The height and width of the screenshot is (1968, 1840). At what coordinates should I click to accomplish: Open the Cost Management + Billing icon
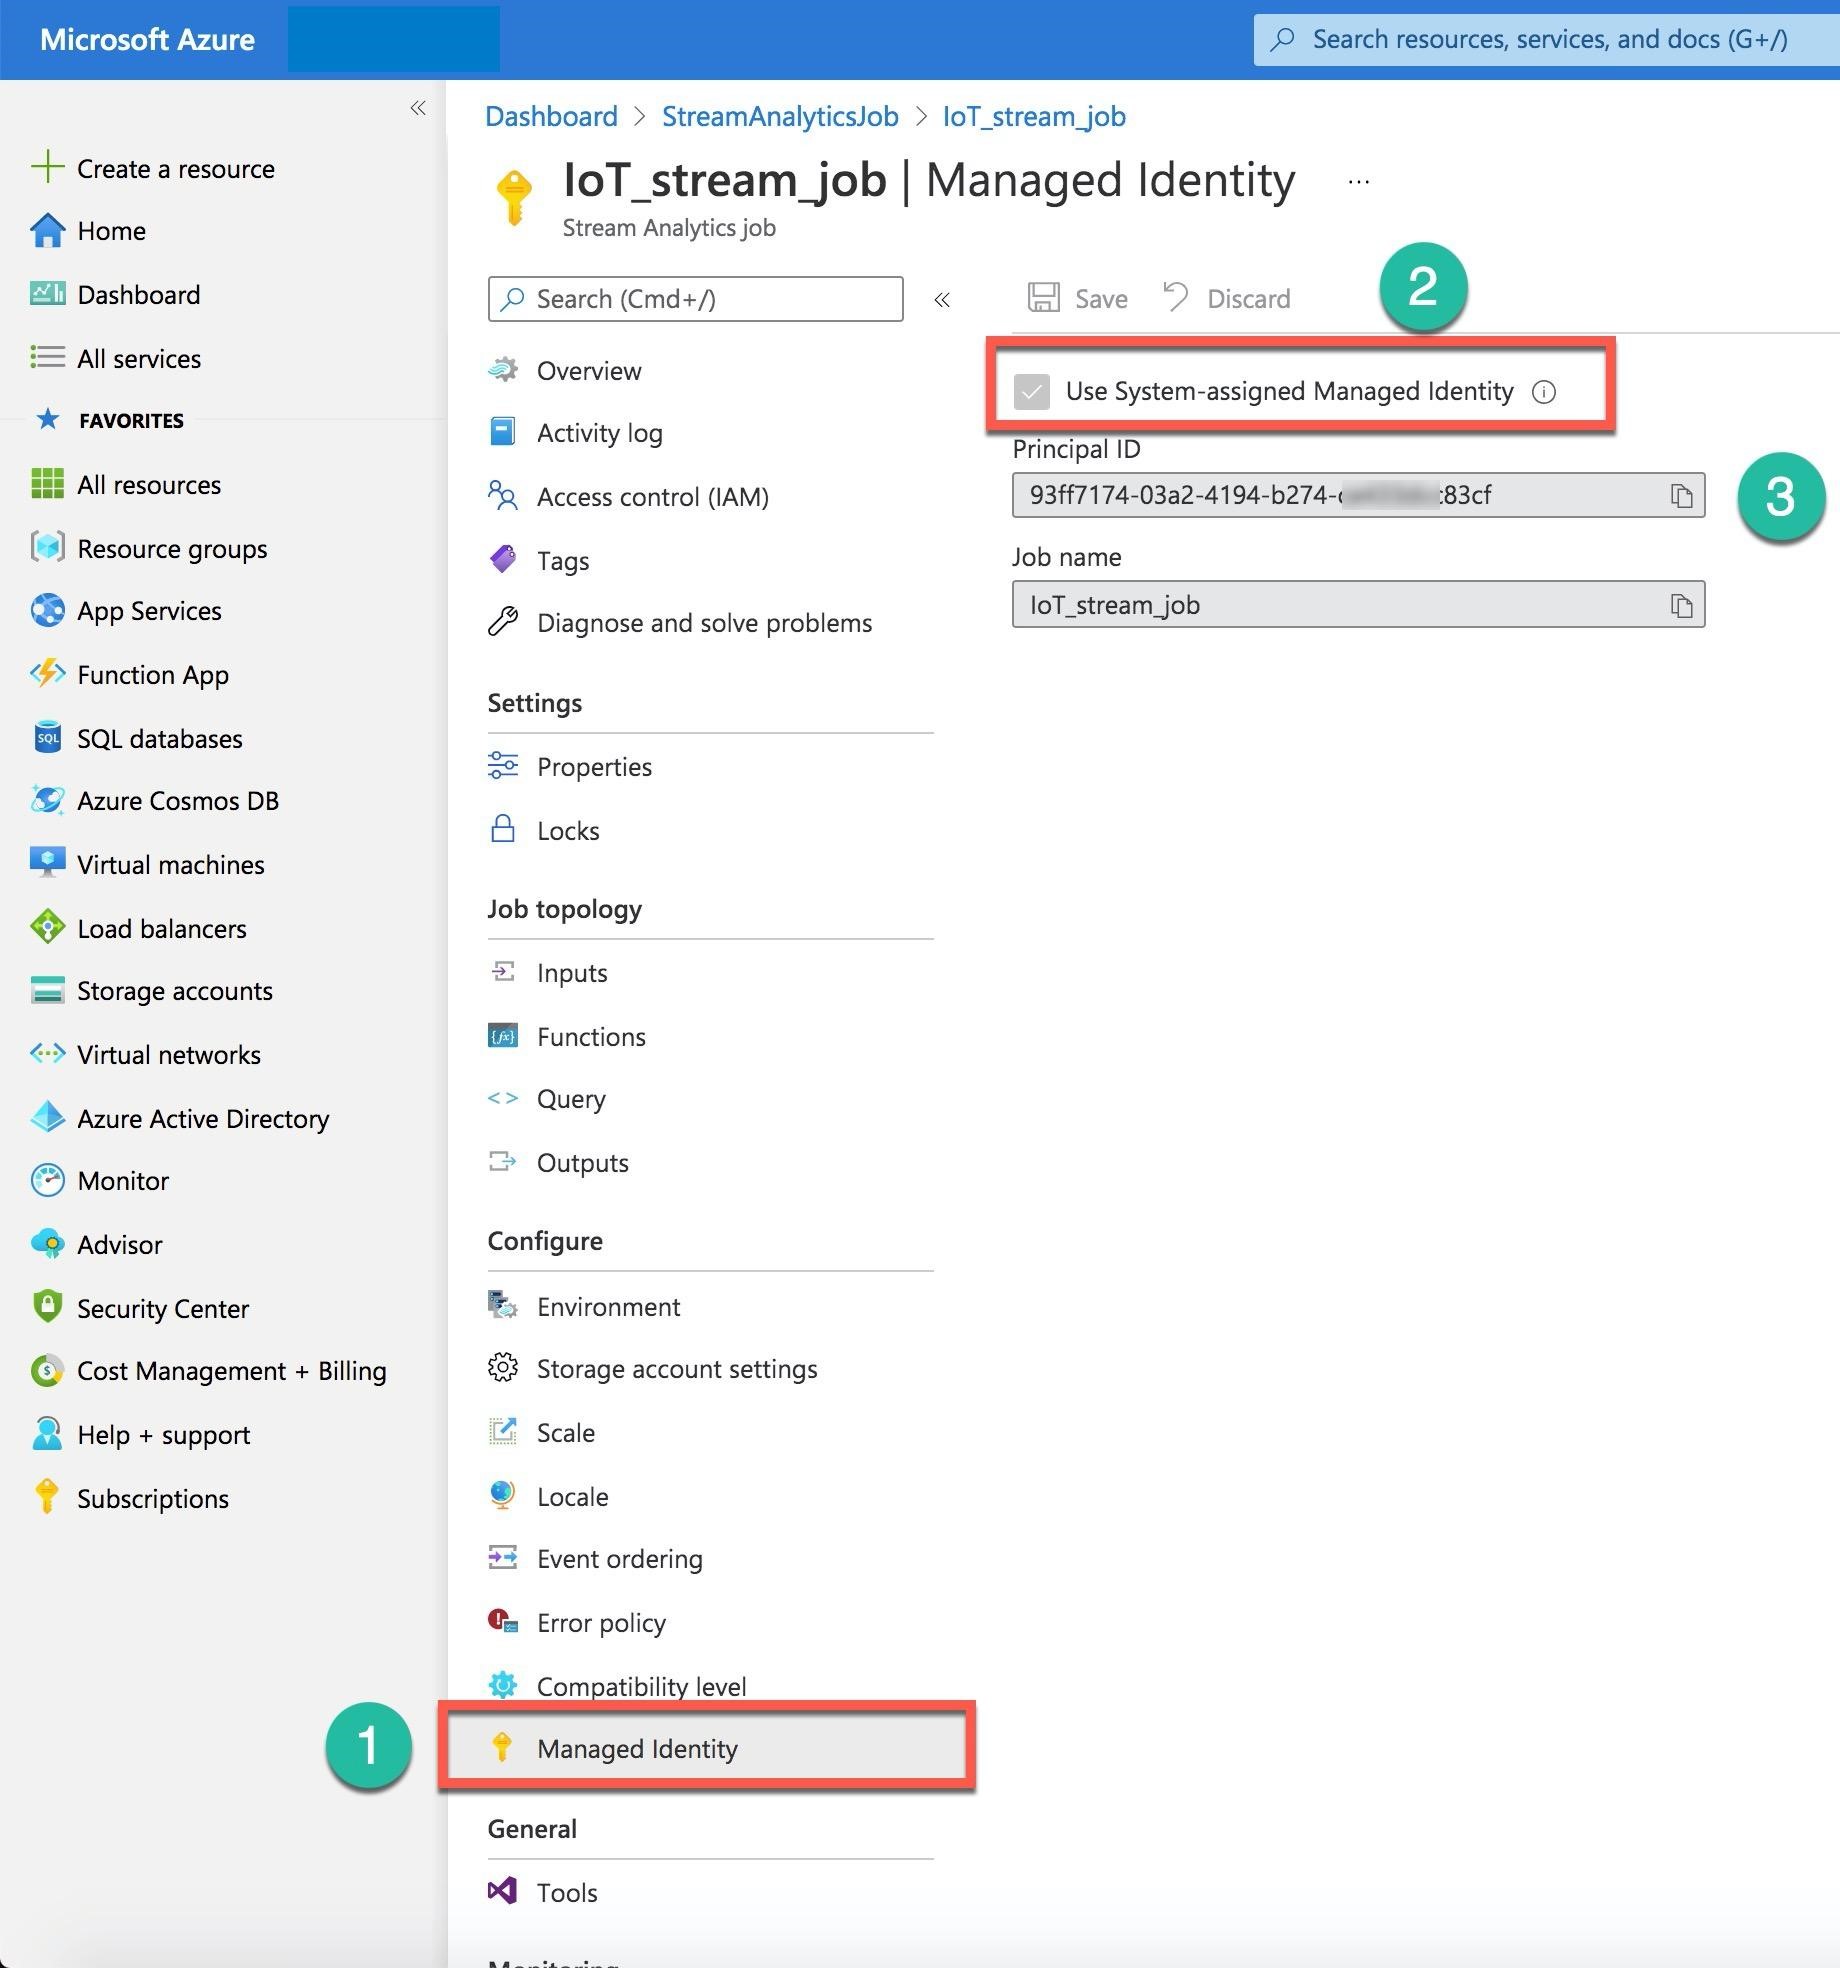(47, 1371)
